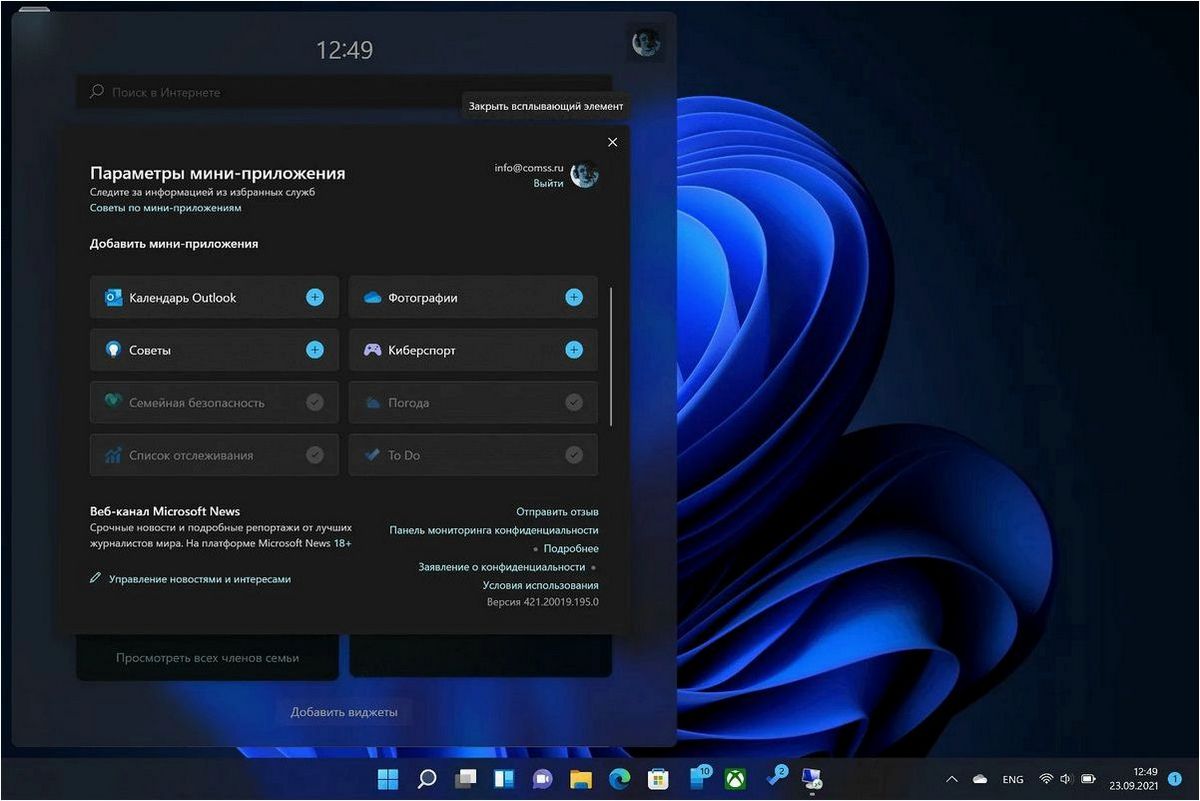Open the ENG language switcher
The height and width of the screenshot is (801, 1200).
[1013, 779]
